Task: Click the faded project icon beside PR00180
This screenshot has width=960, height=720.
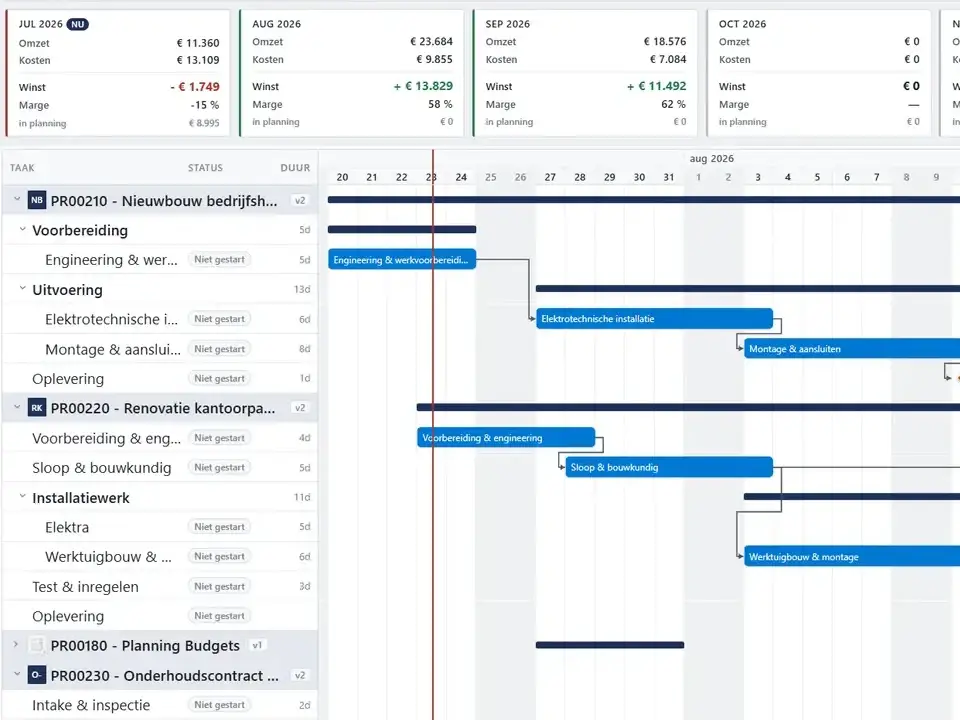Action: [x=37, y=645]
